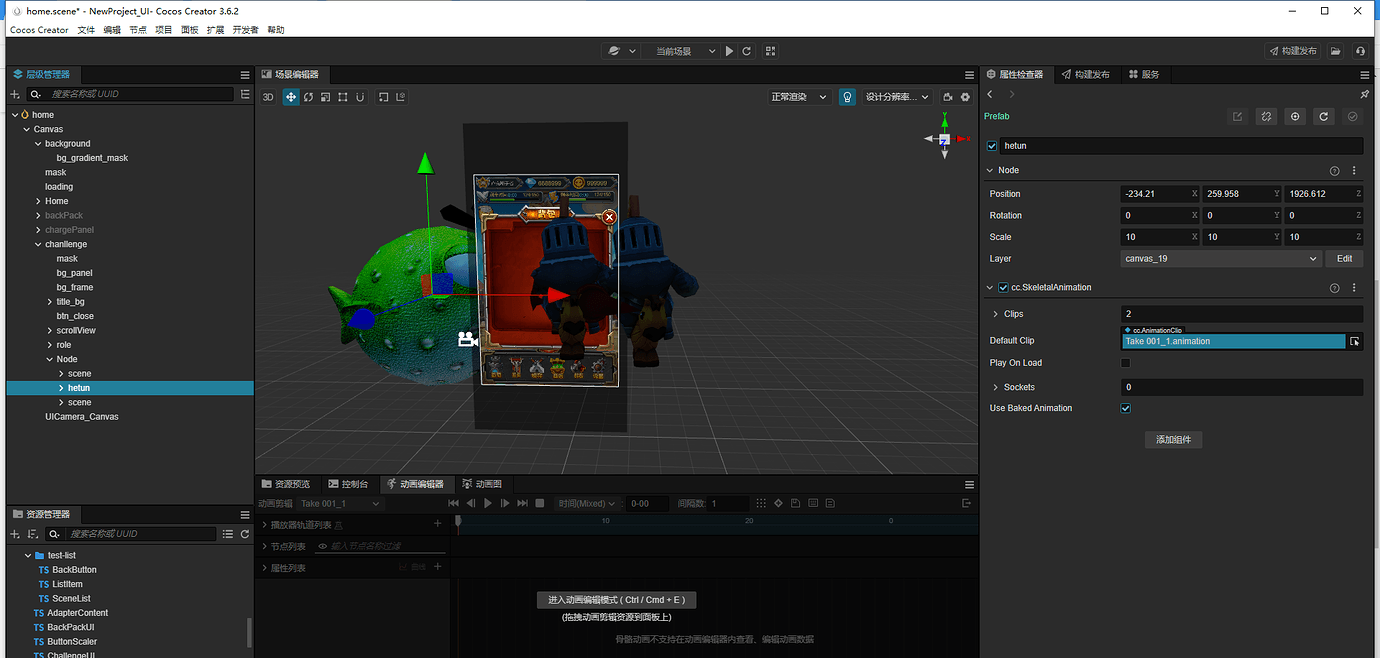The width and height of the screenshot is (1380, 658).
Task: Disable the Use Baked Animation checkbox
Action: click(x=1125, y=407)
